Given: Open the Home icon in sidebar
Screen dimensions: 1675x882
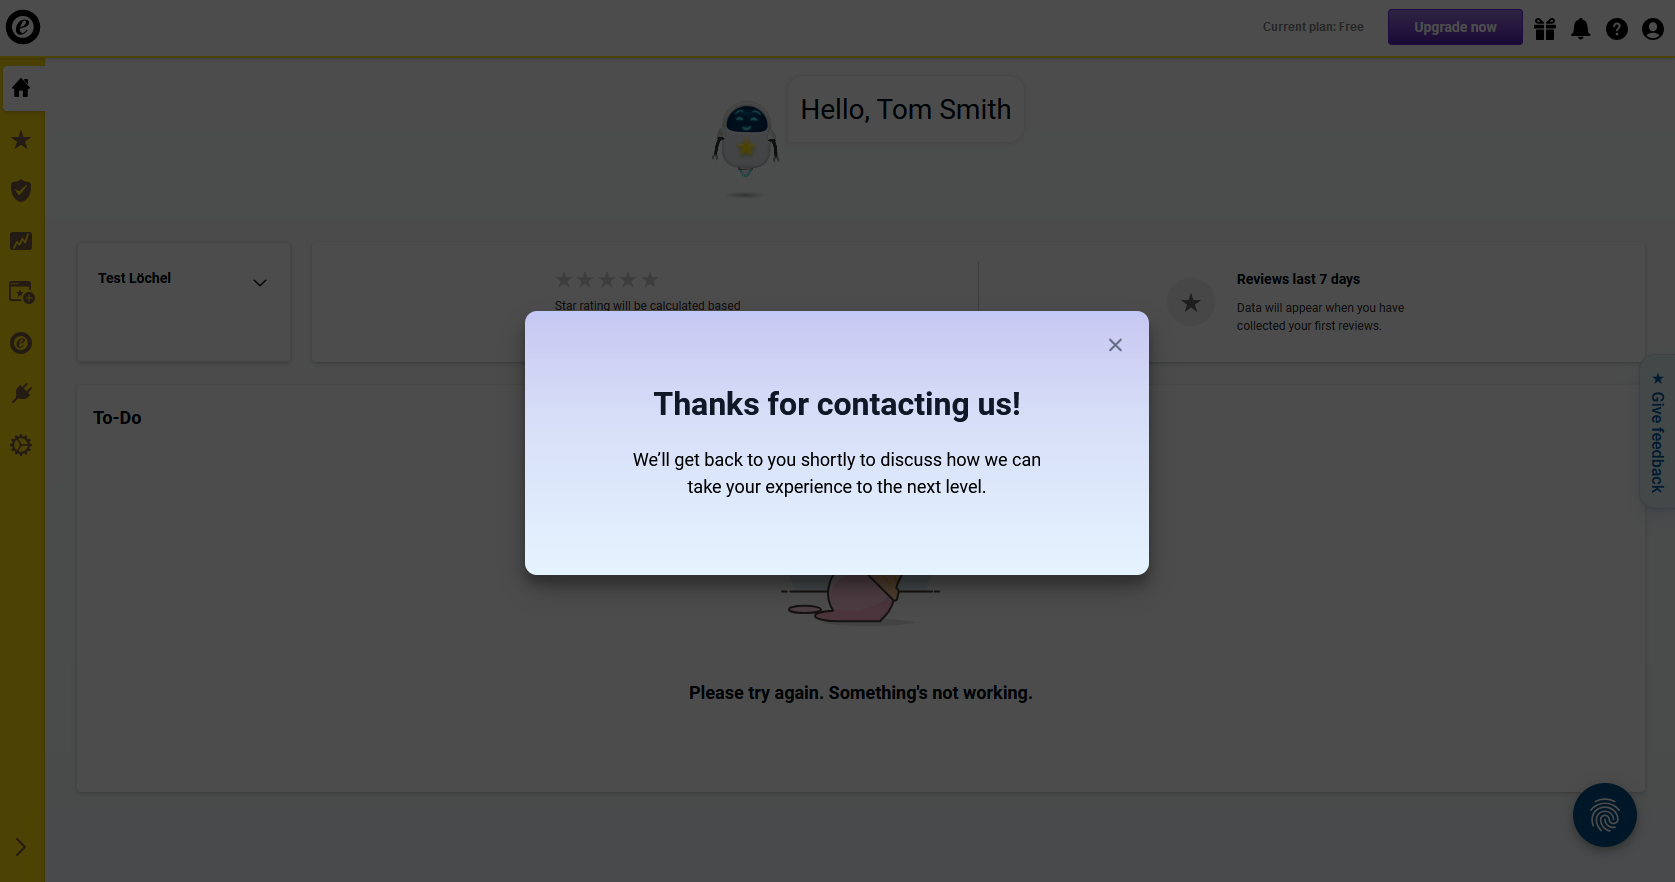Looking at the screenshot, I should 21,88.
